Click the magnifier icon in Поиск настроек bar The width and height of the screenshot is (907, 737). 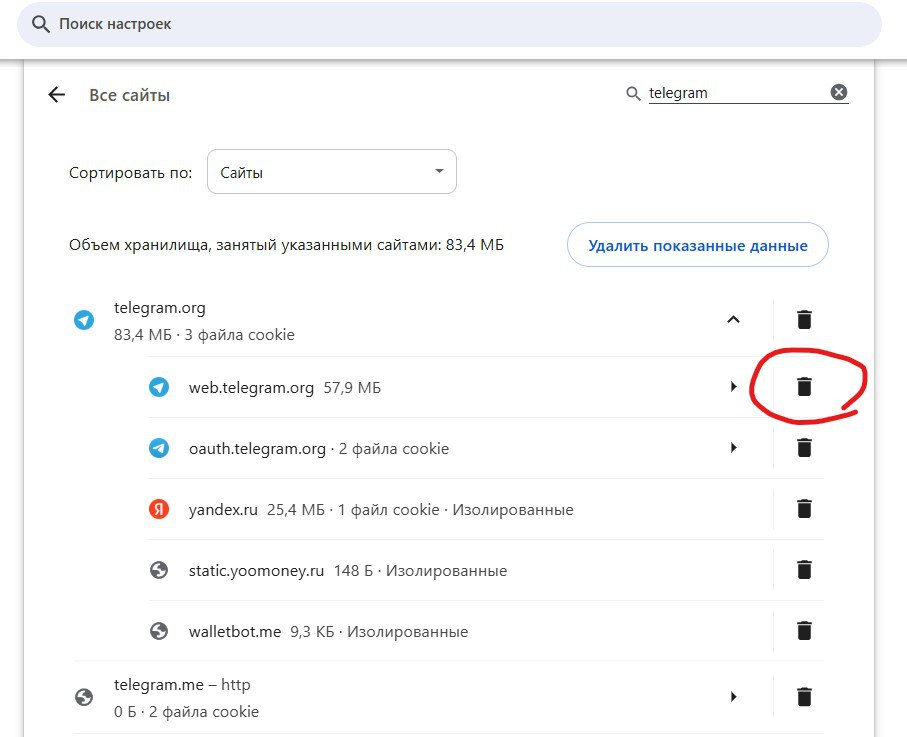pos(40,24)
